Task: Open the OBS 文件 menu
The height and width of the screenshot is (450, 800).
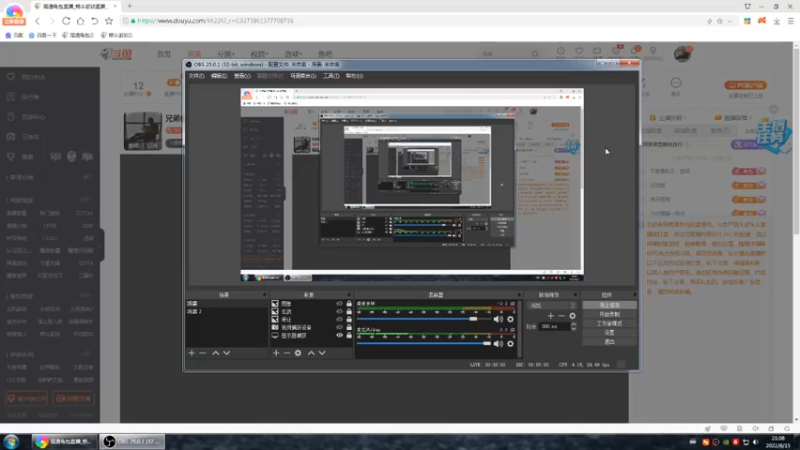Action: pyautogui.click(x=196, y=76)
